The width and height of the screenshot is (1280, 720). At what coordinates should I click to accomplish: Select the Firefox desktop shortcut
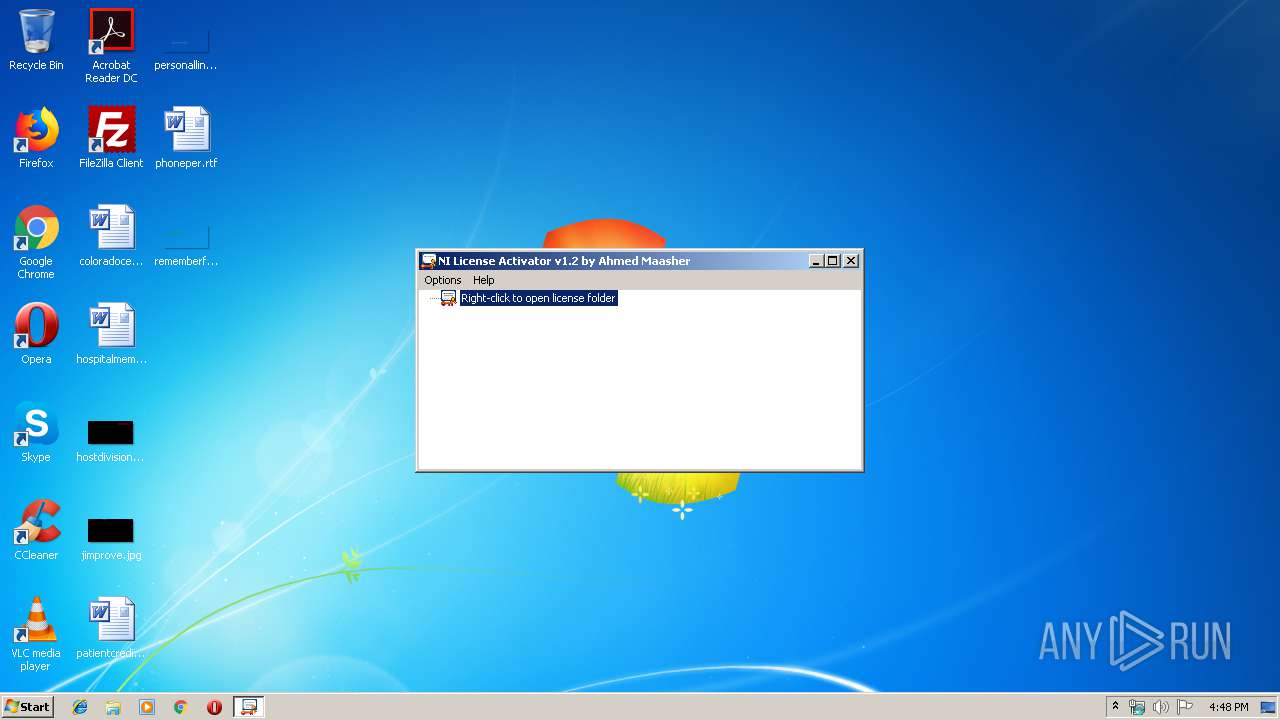(x=36, y=138)
